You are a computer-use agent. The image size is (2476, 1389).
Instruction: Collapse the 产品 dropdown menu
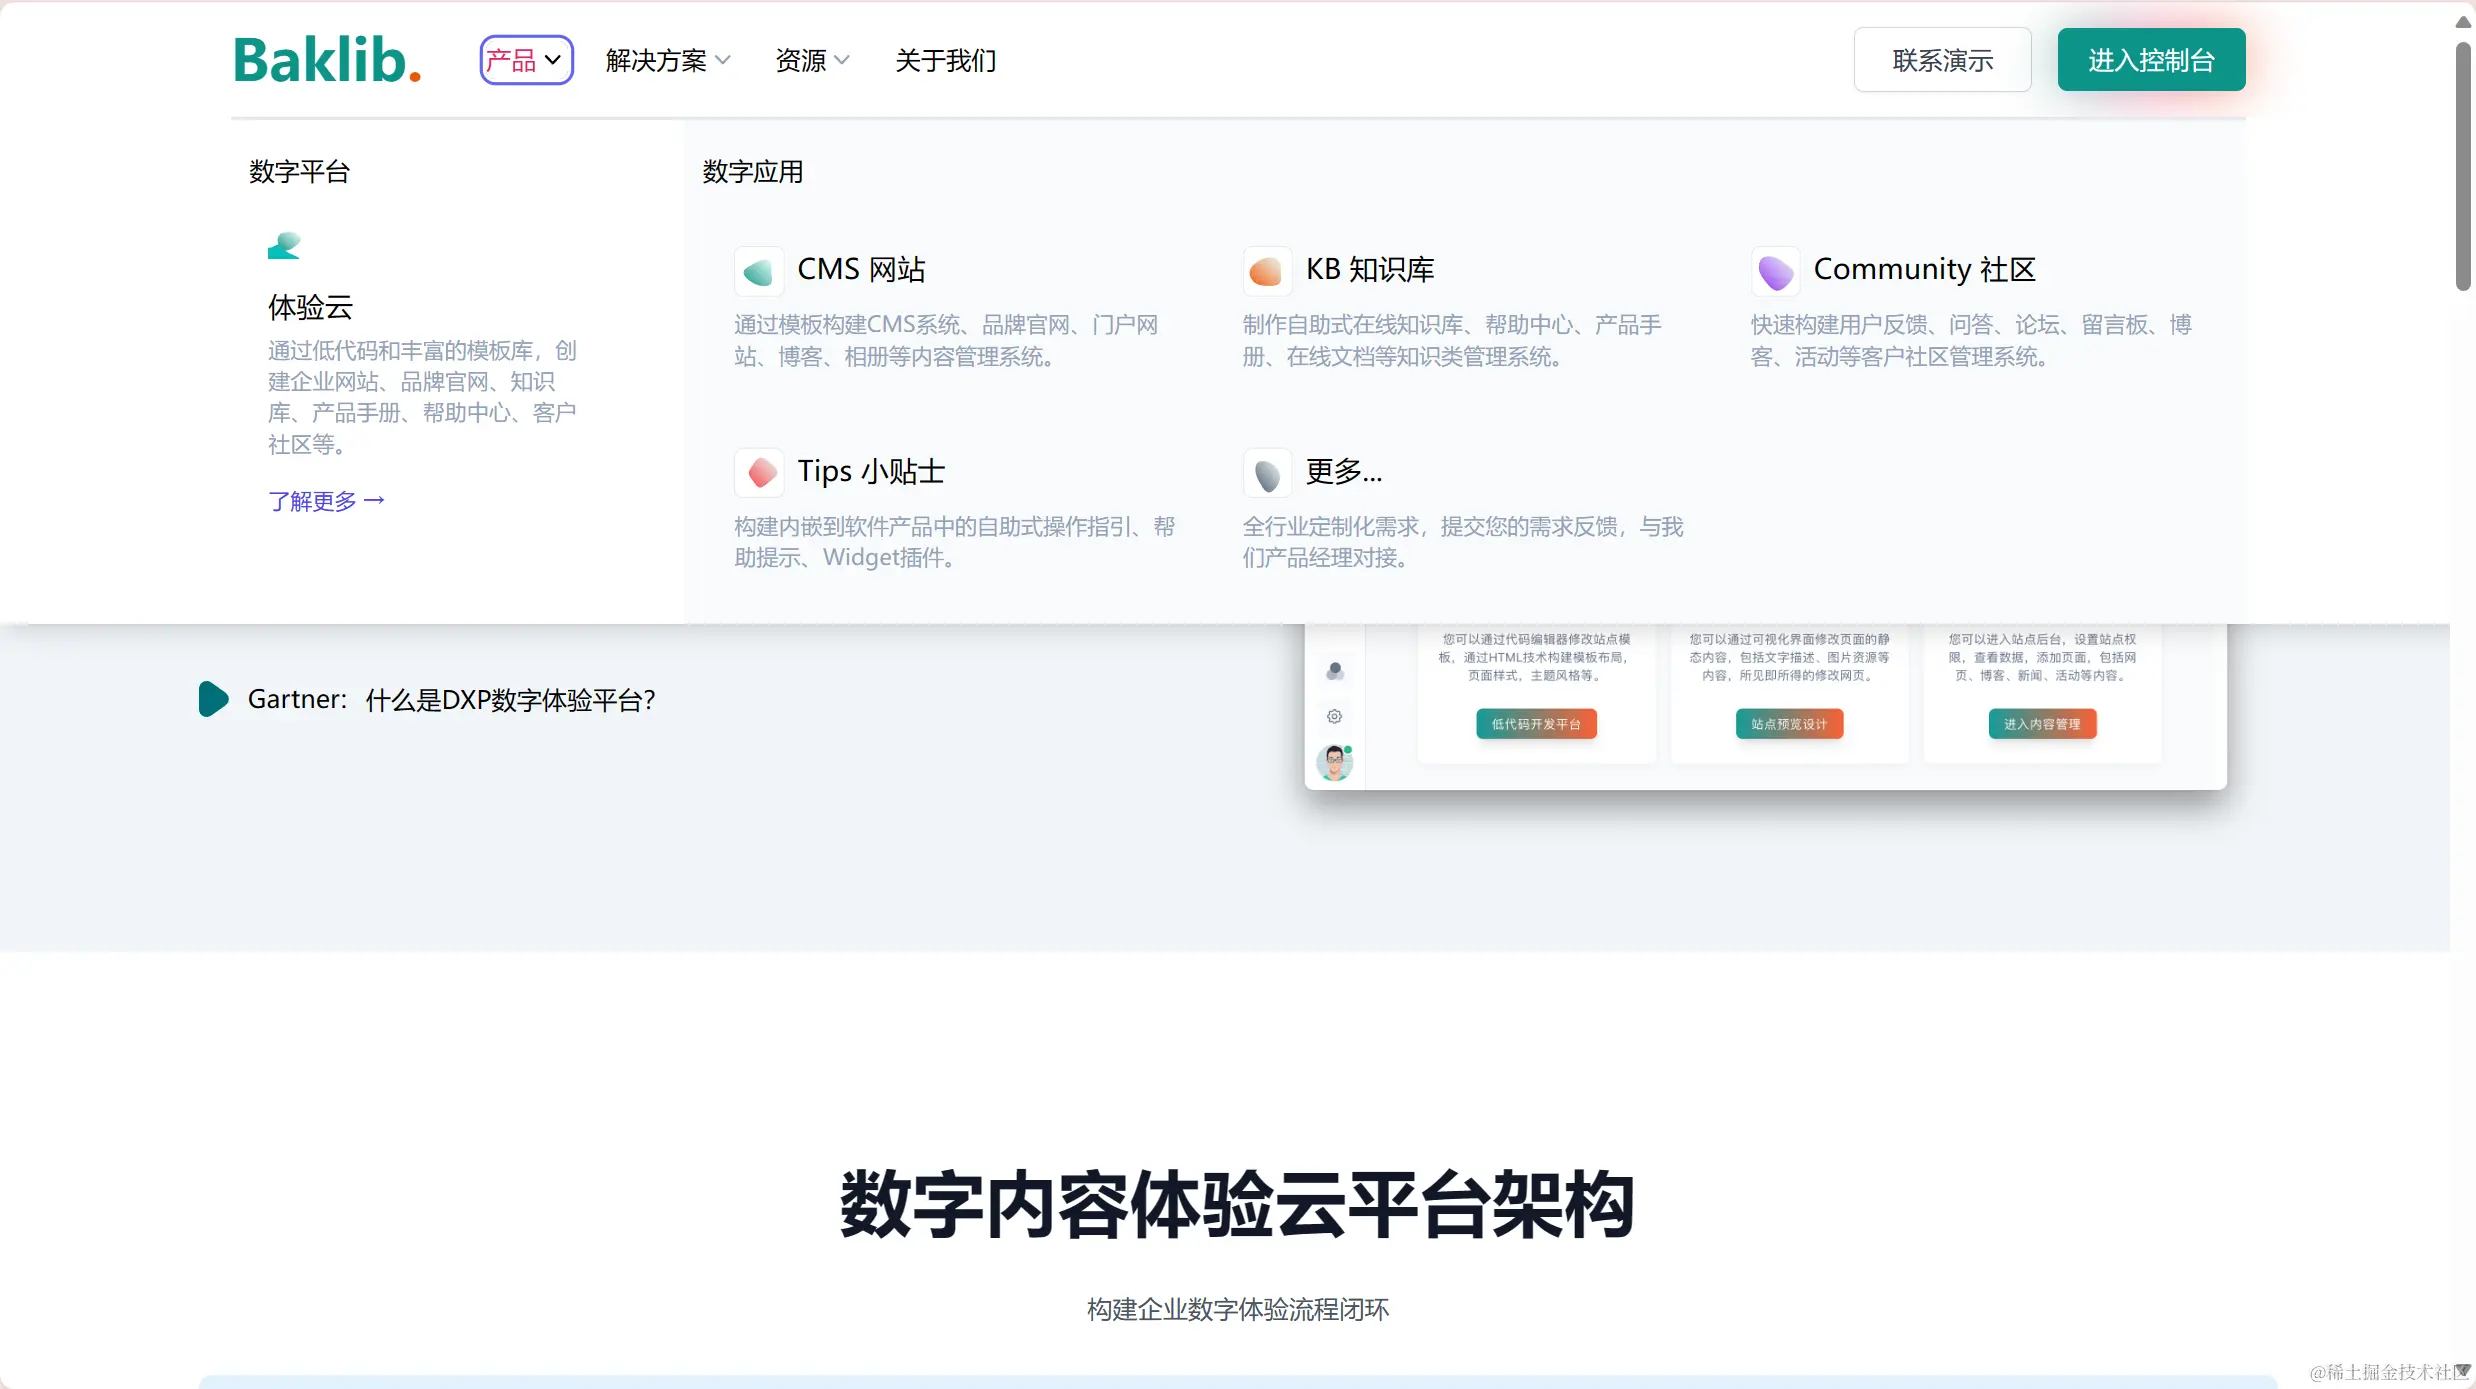[x=526, y=60]
